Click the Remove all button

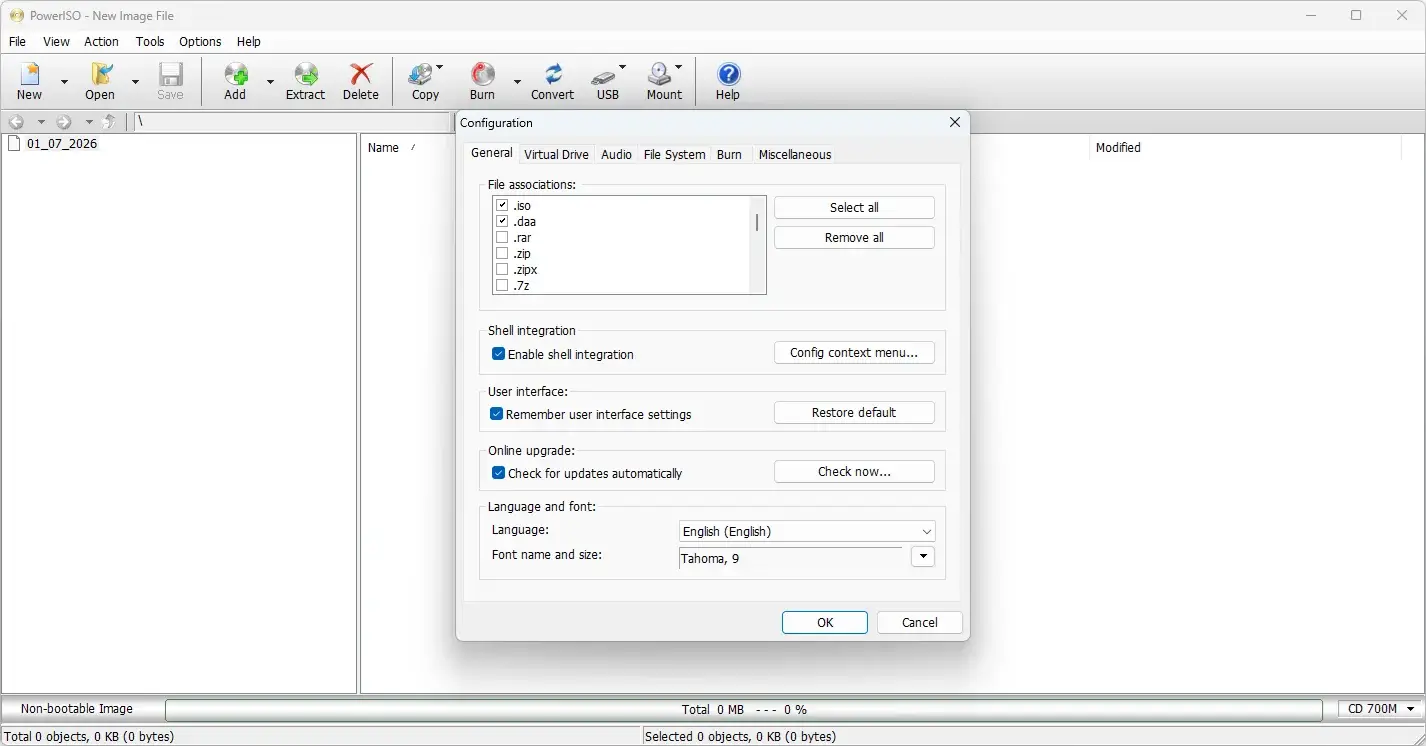854,238
